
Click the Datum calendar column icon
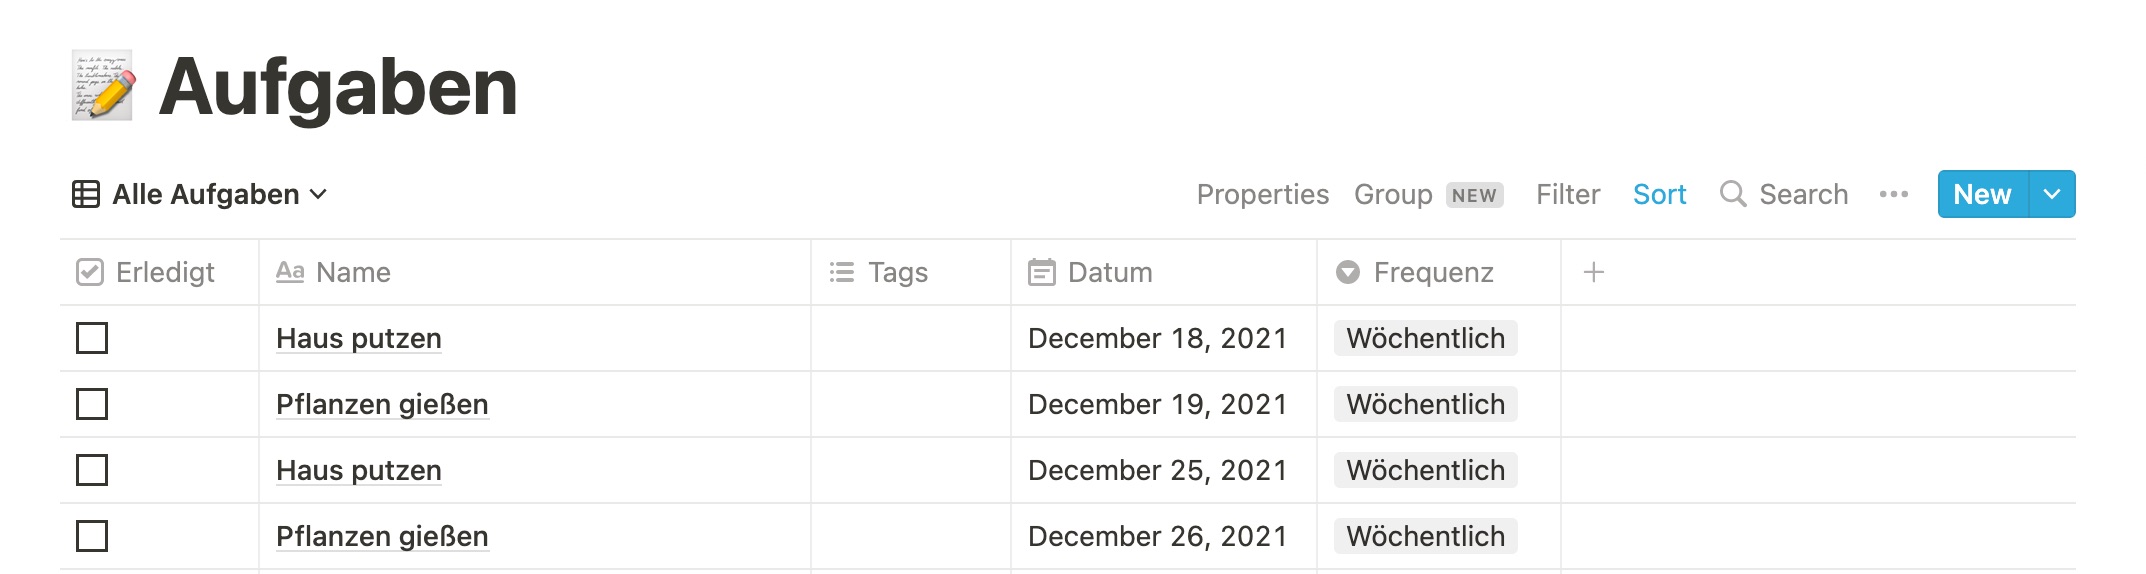click(1041, 272)
